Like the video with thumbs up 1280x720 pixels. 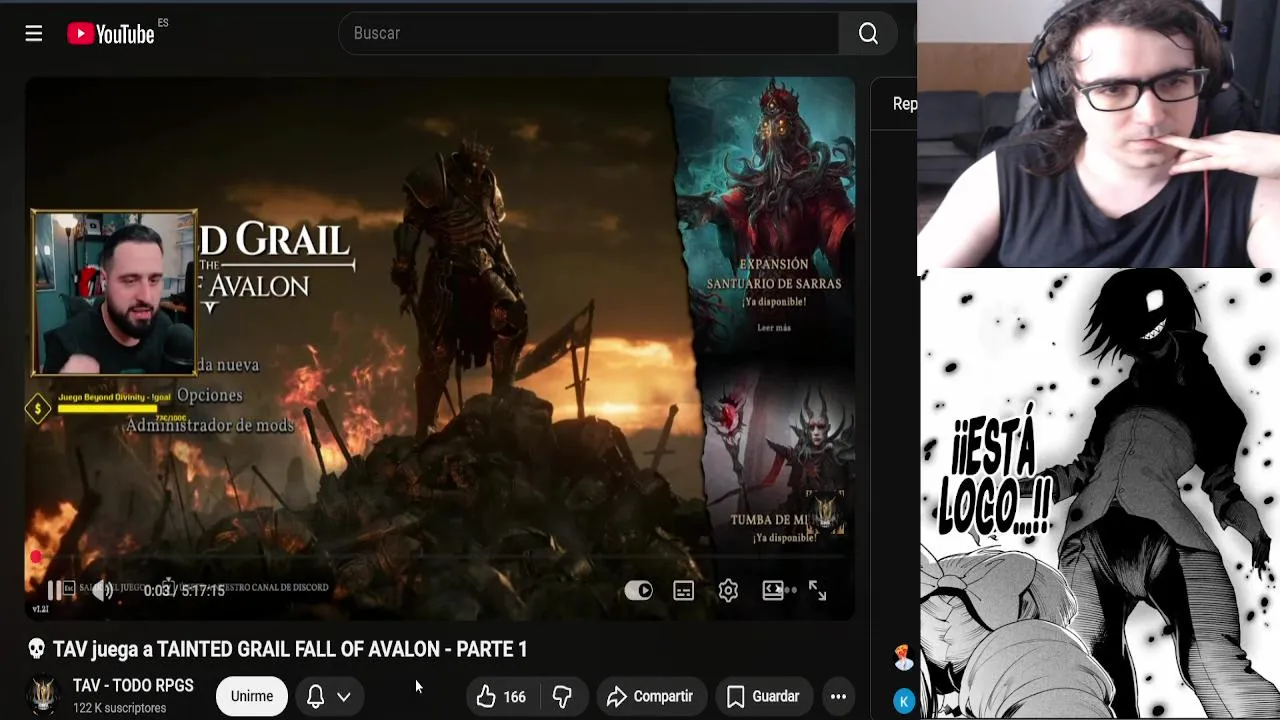pos(502,696)
